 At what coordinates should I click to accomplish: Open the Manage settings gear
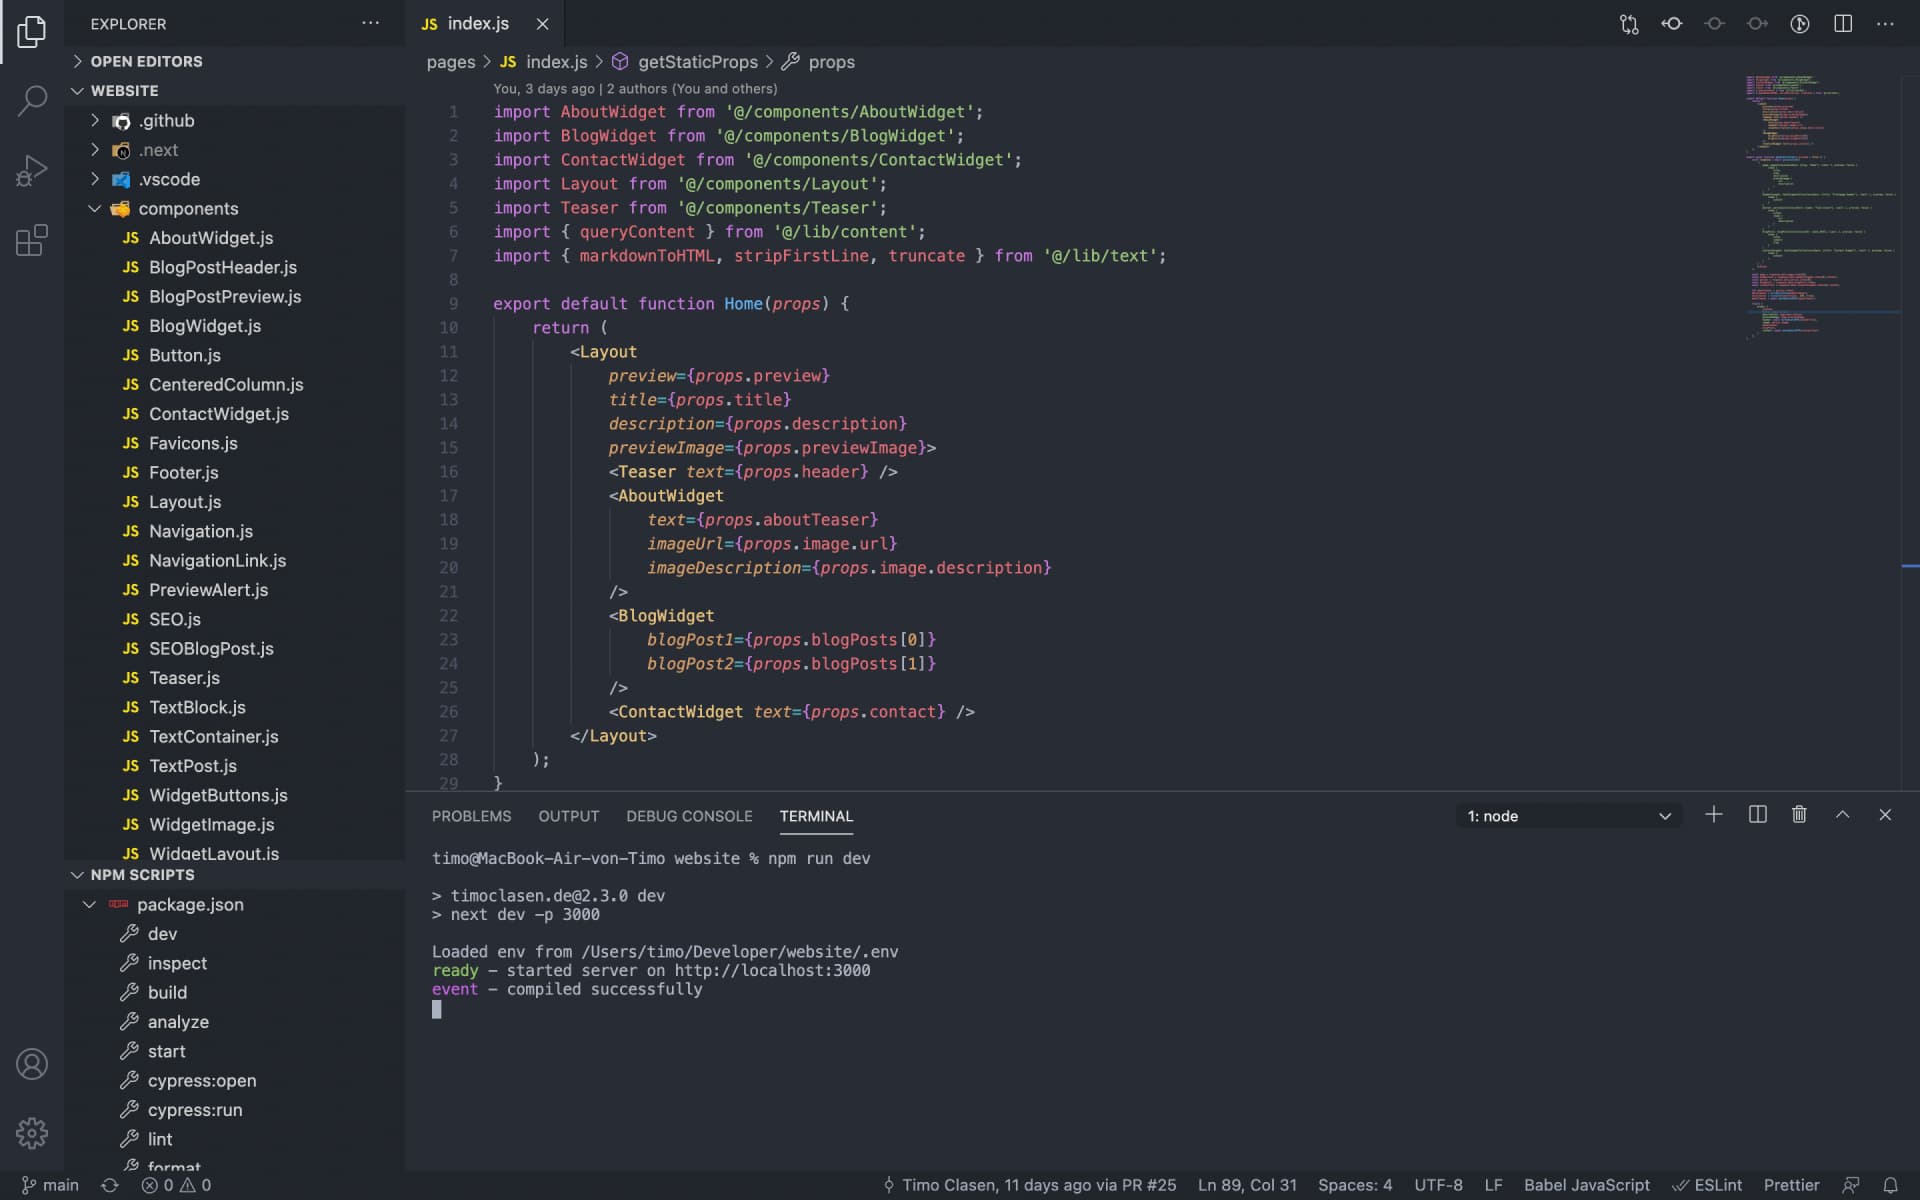pyautogui.click(x=31, y=1133)
